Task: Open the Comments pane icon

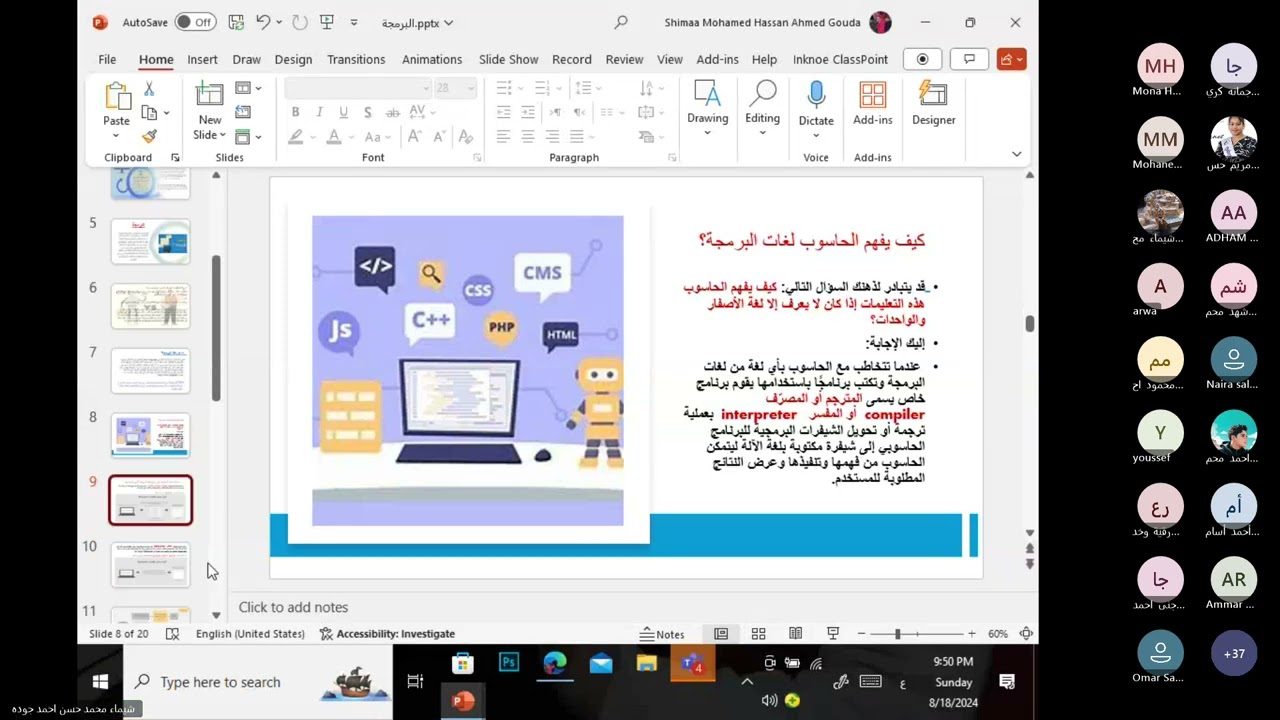Action: 969,59
